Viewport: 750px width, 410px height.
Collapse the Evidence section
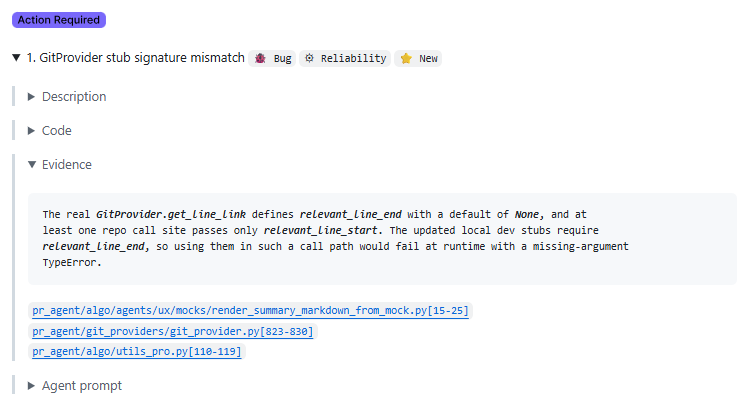tap(32, 165)
